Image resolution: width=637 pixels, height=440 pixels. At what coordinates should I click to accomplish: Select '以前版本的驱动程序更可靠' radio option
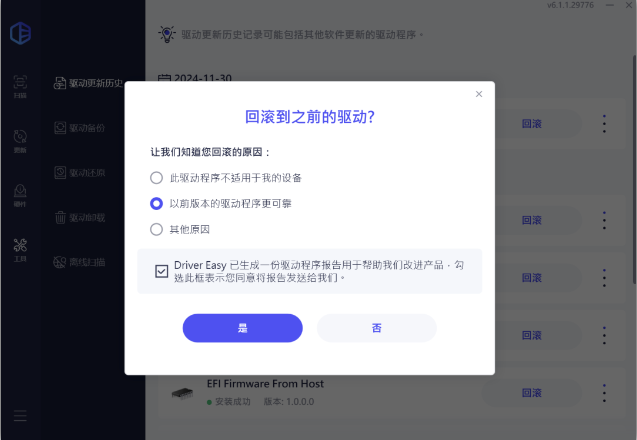click(x=156, y=203)
